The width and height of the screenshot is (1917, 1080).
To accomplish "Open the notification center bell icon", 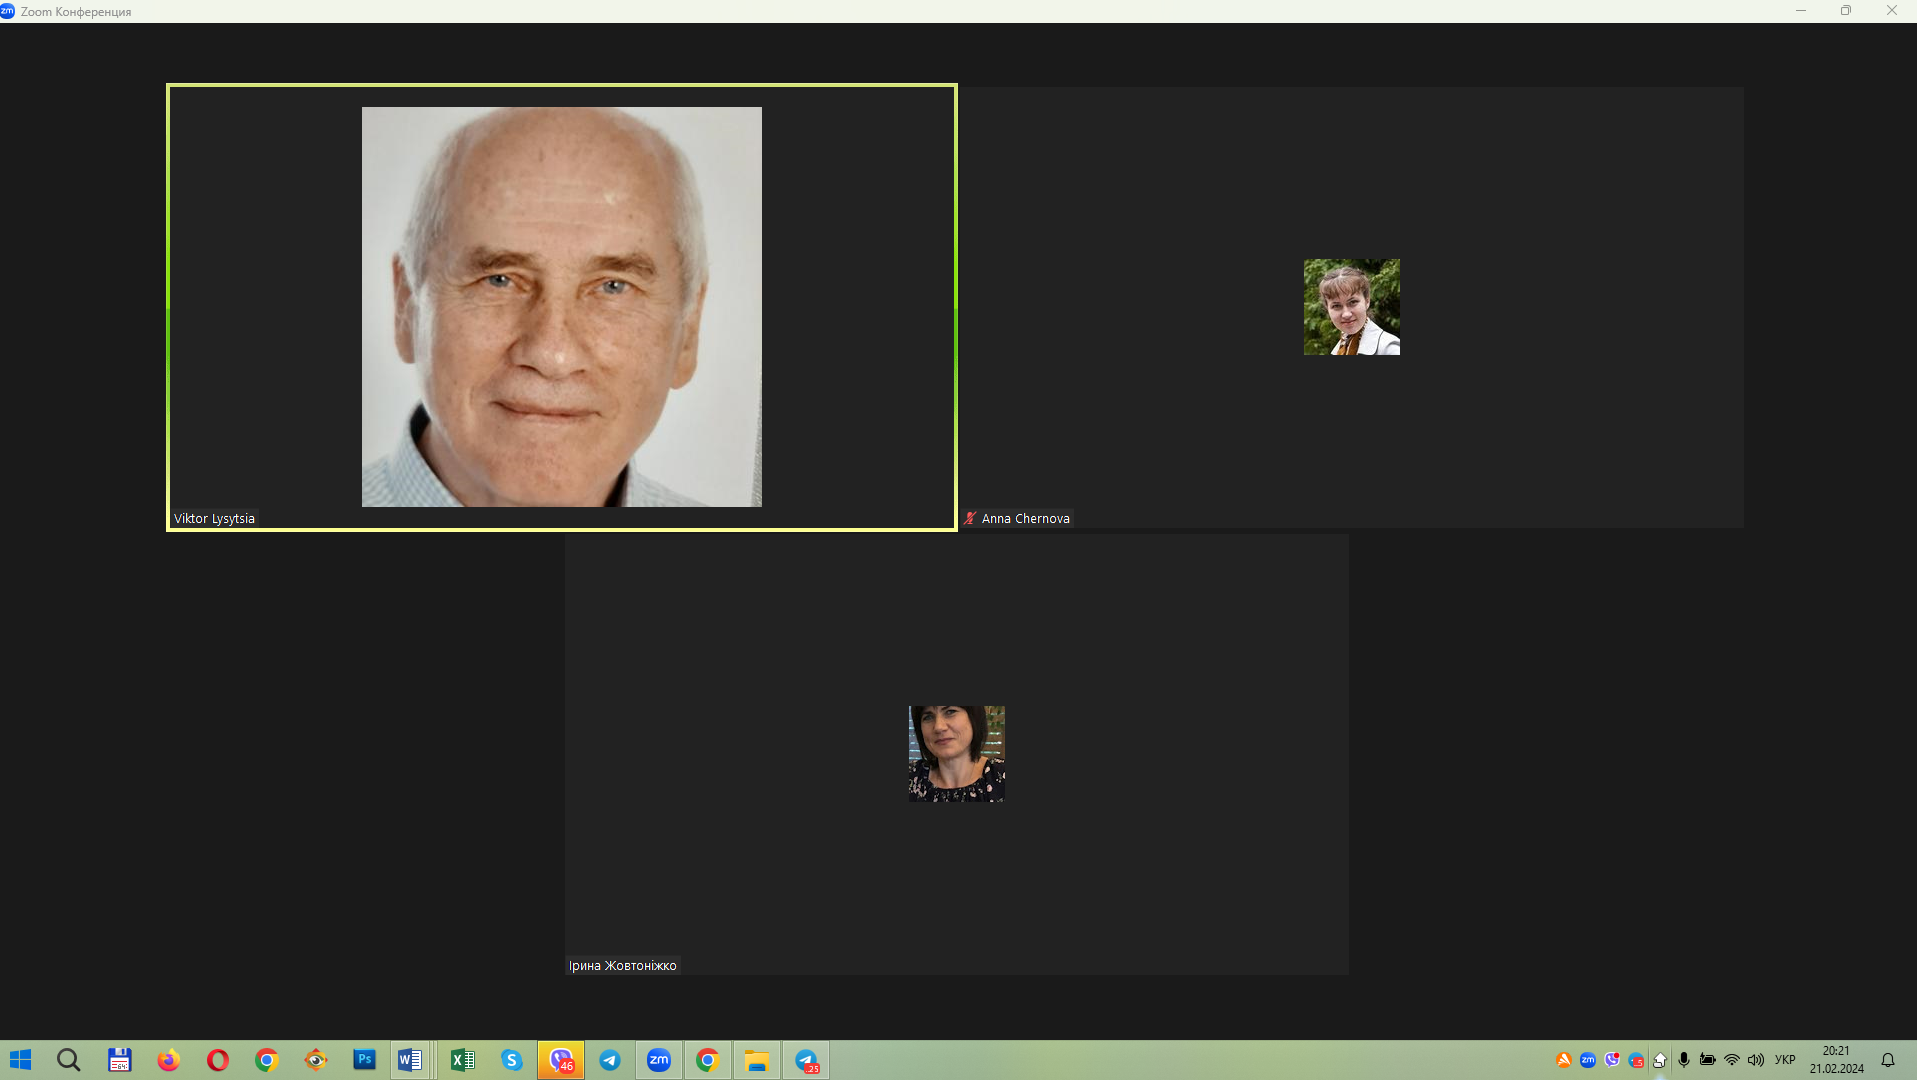I will tap(1888, 1060).
